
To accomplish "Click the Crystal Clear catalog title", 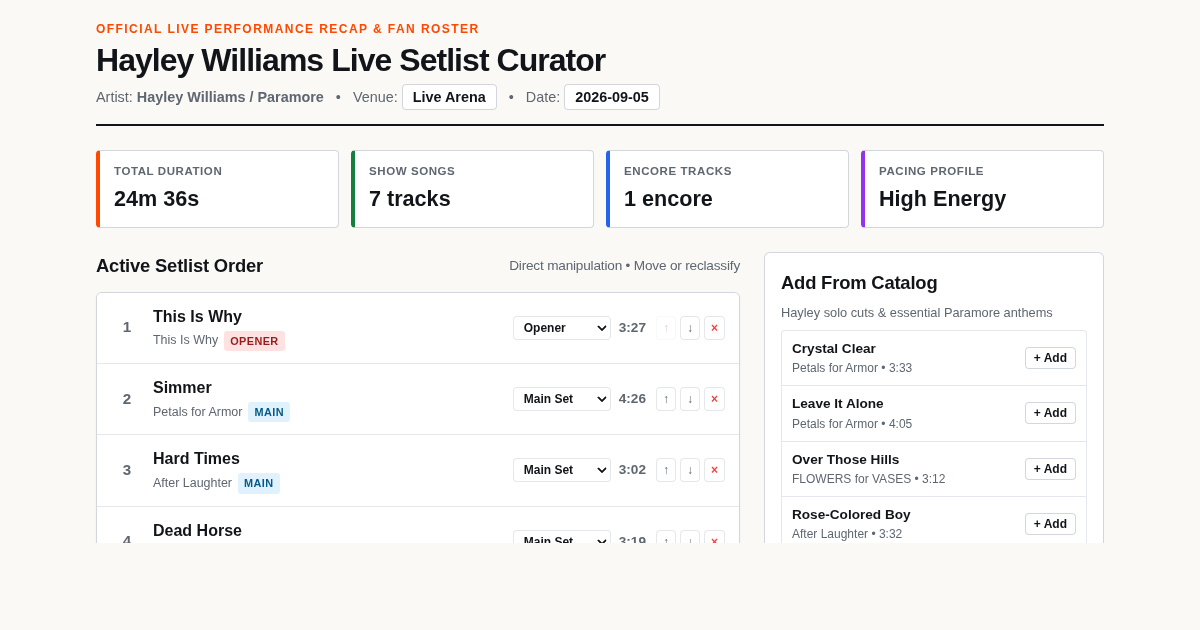I will tap(834, 349).
